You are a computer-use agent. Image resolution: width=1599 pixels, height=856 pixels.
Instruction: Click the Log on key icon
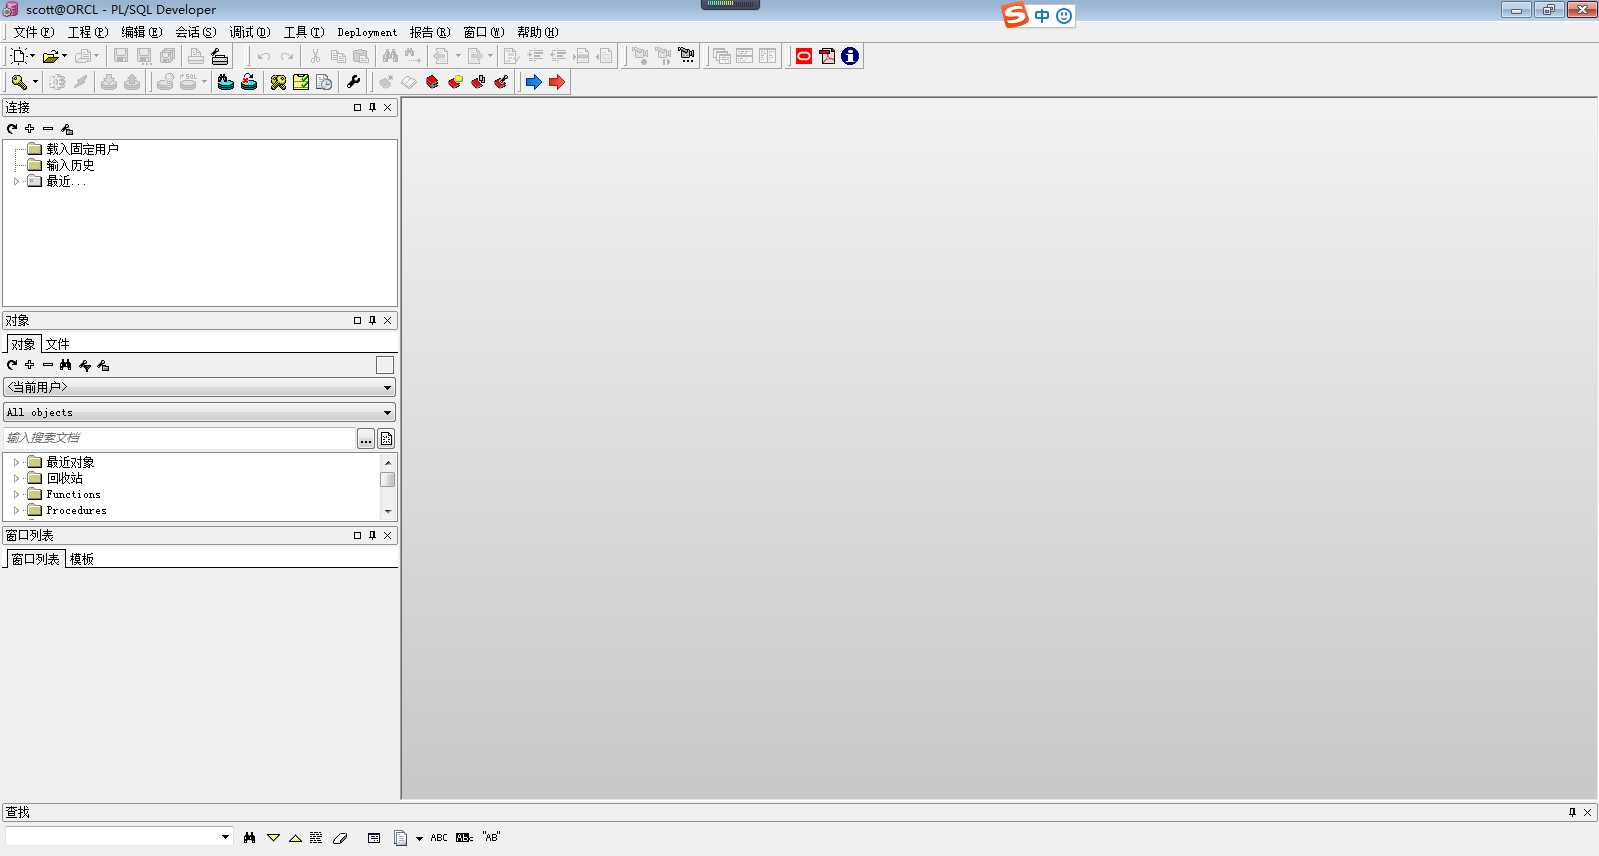[x=18, y=82]
